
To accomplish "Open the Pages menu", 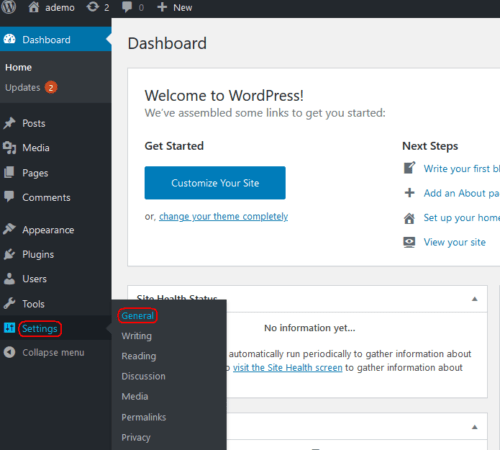I will 35,173.
